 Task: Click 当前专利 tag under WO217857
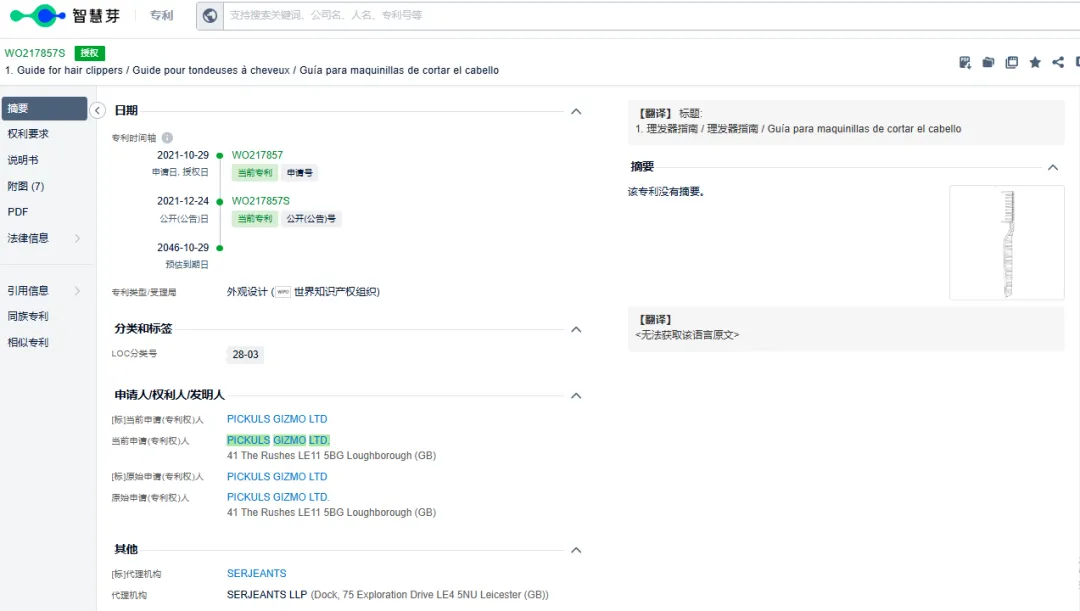(x=255, y=173)
